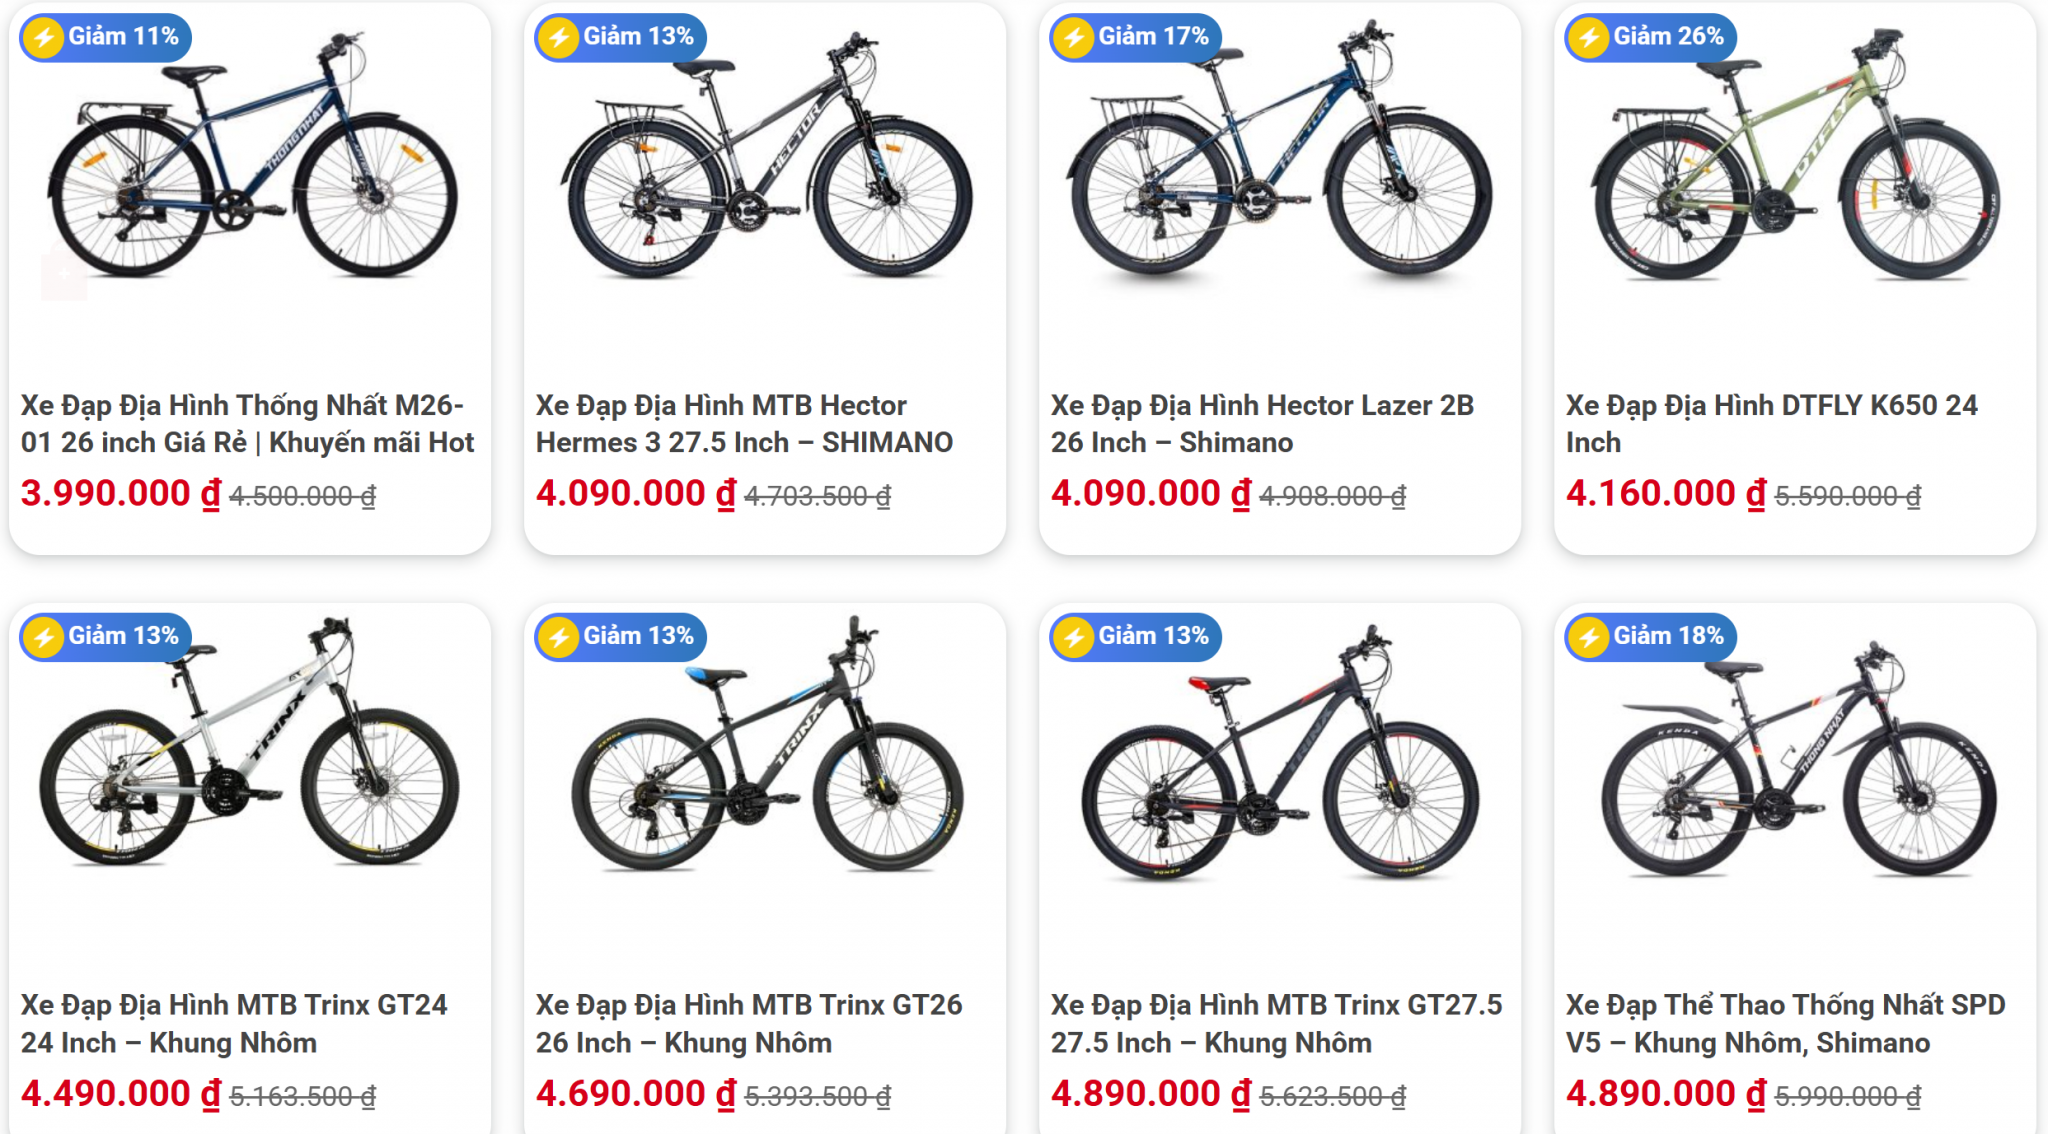View the white Trinx GT24 bike photo
The height and width of the screenshot is (1134, 2048).
point(250,760)
